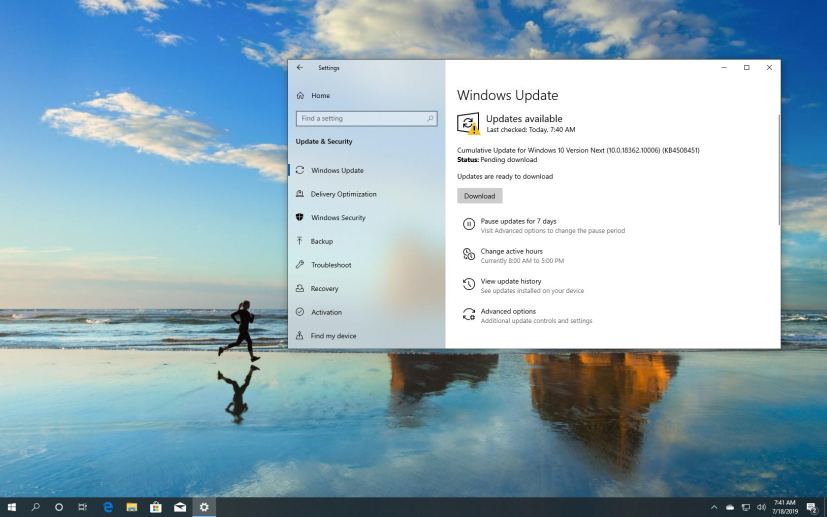The height and width of the screenshot is (517, 827).
Task: Open Find my device page
Action: point(333,336)
